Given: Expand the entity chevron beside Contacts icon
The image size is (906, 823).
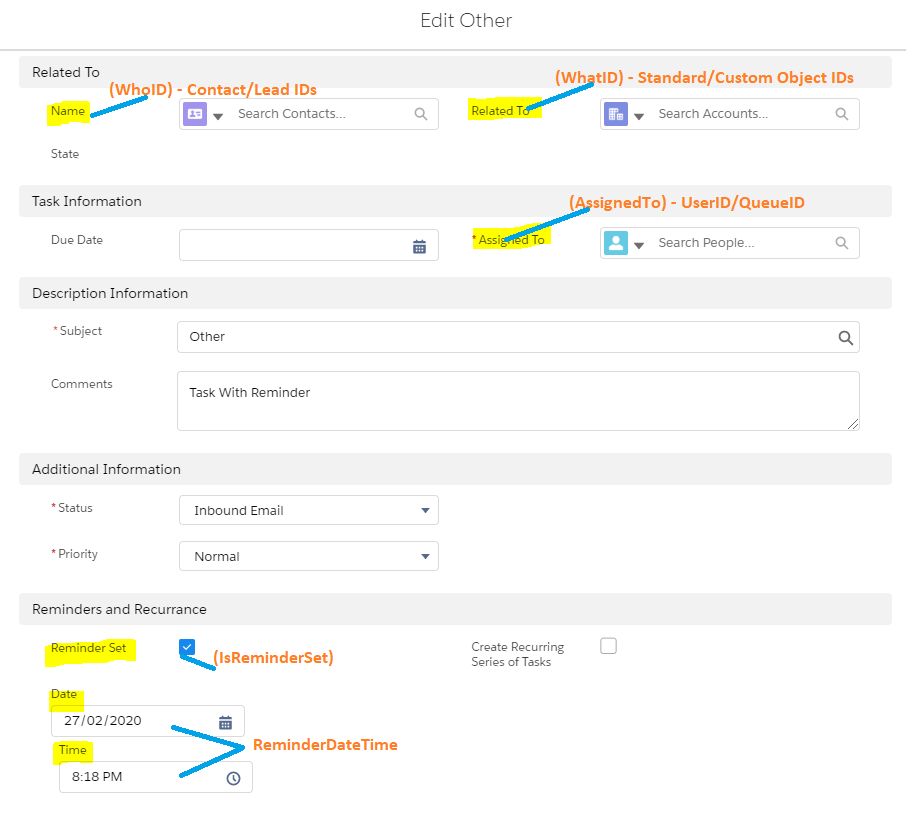Looking at the screenshot, I should tap(220, 114).
